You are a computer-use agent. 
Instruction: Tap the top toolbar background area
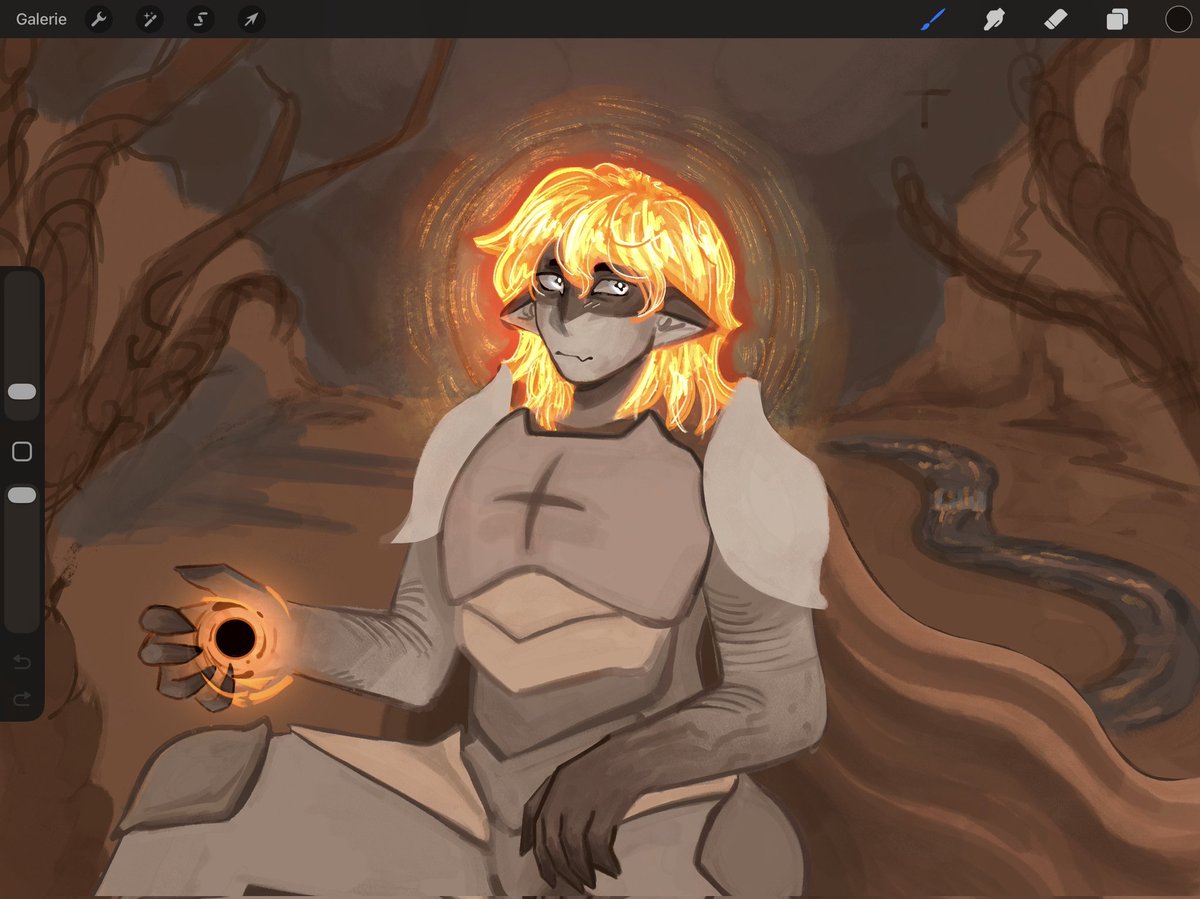click(600, 18)
